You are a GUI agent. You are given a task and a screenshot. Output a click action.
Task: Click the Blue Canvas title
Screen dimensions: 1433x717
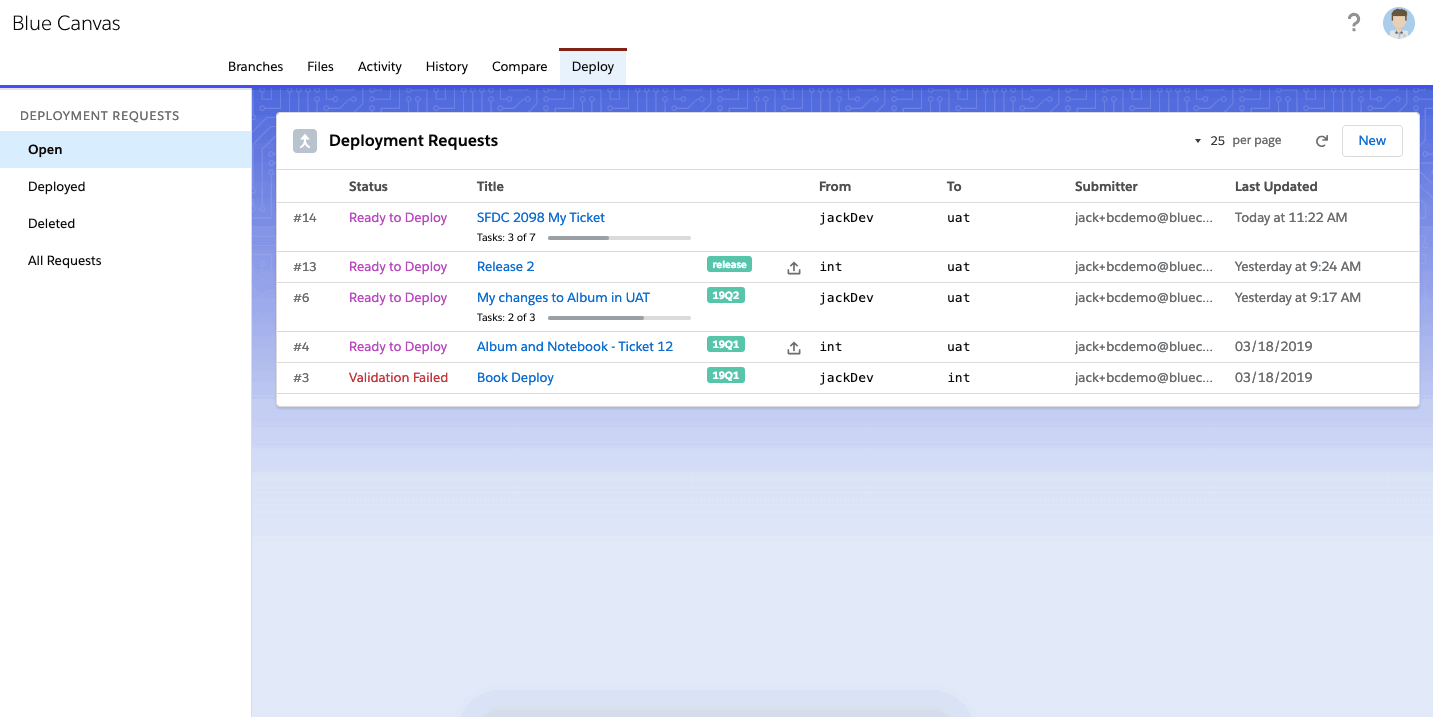click(x=66, y=24)
